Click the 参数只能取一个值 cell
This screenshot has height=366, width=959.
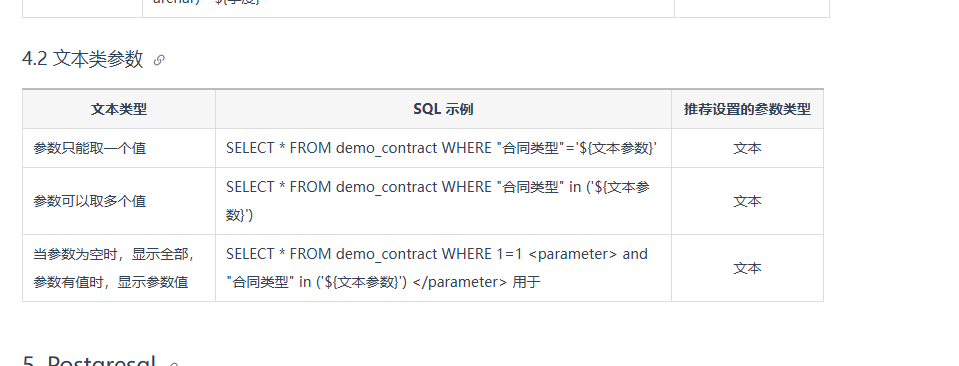coord(90,148)
